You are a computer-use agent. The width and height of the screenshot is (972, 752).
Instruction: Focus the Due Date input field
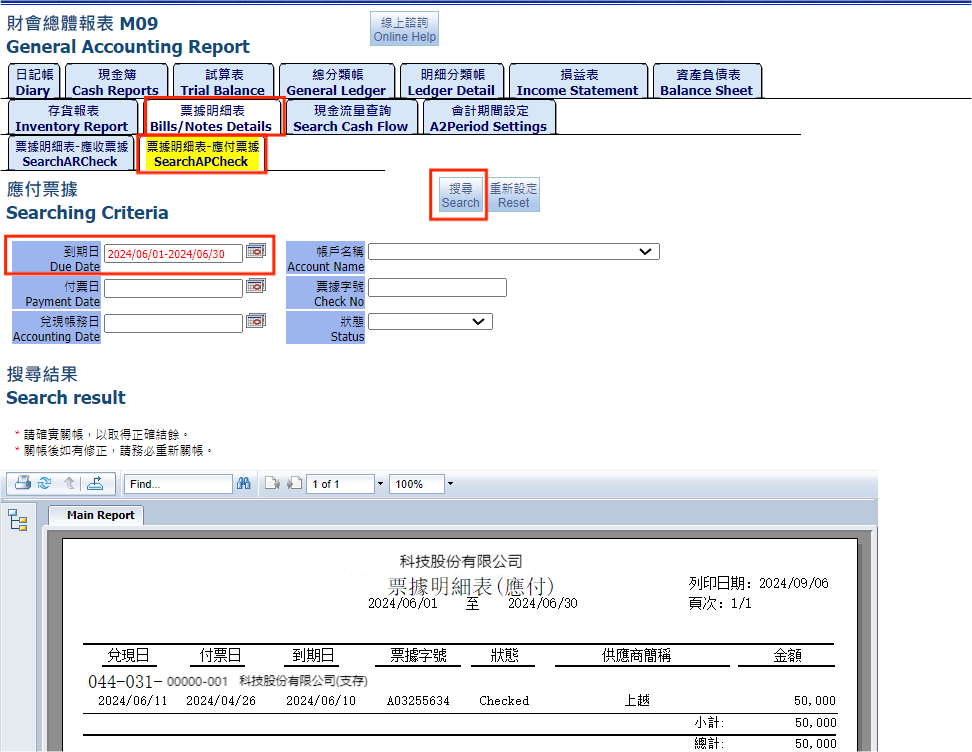point(173,254)
